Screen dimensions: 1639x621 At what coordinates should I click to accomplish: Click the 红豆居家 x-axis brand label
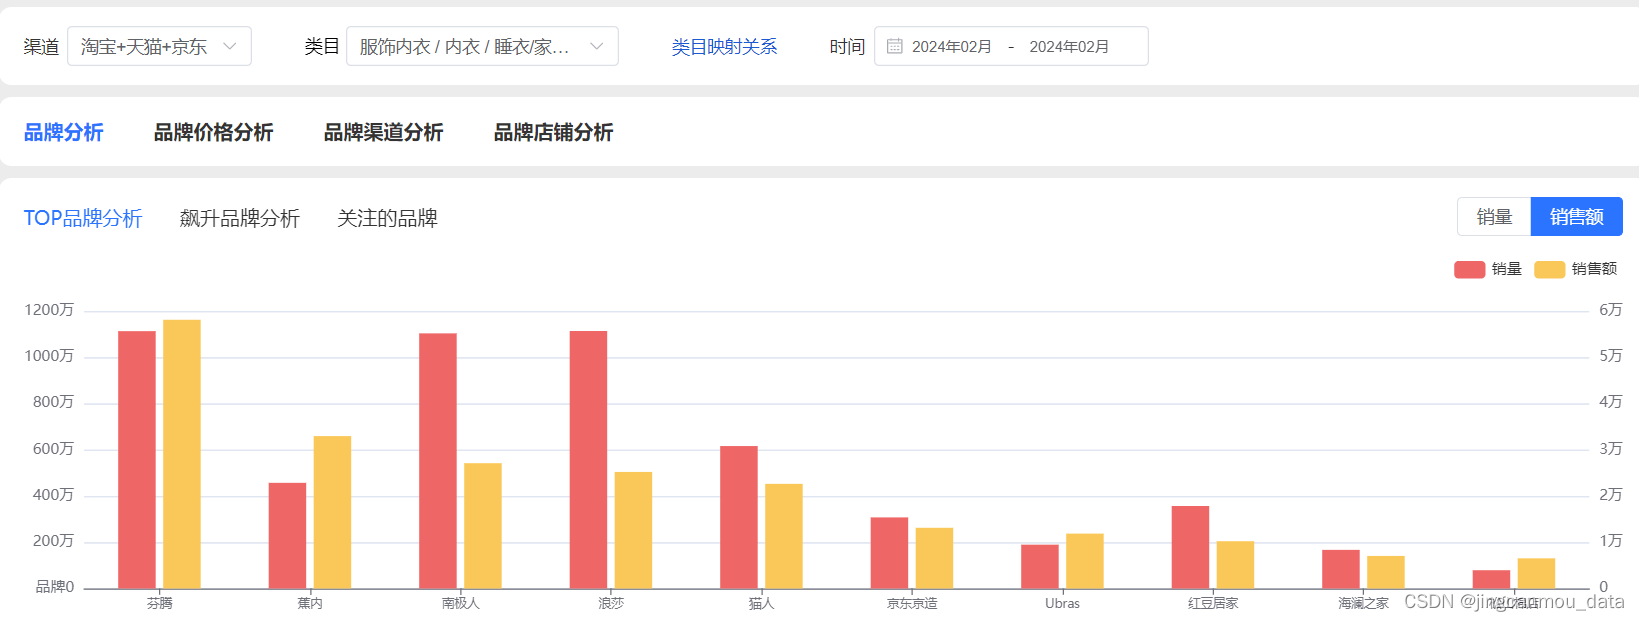coord(1213,603)
